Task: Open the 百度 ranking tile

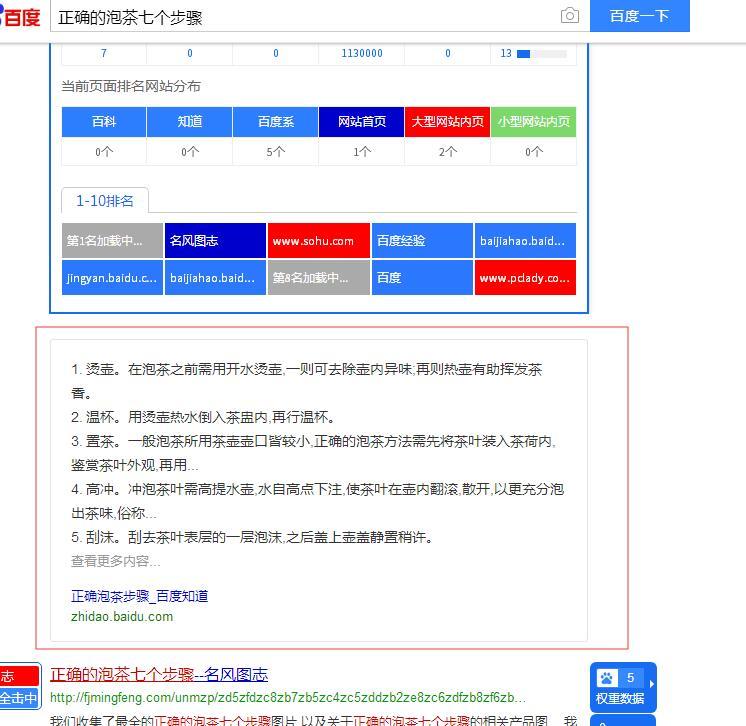Action: [422, 277]
